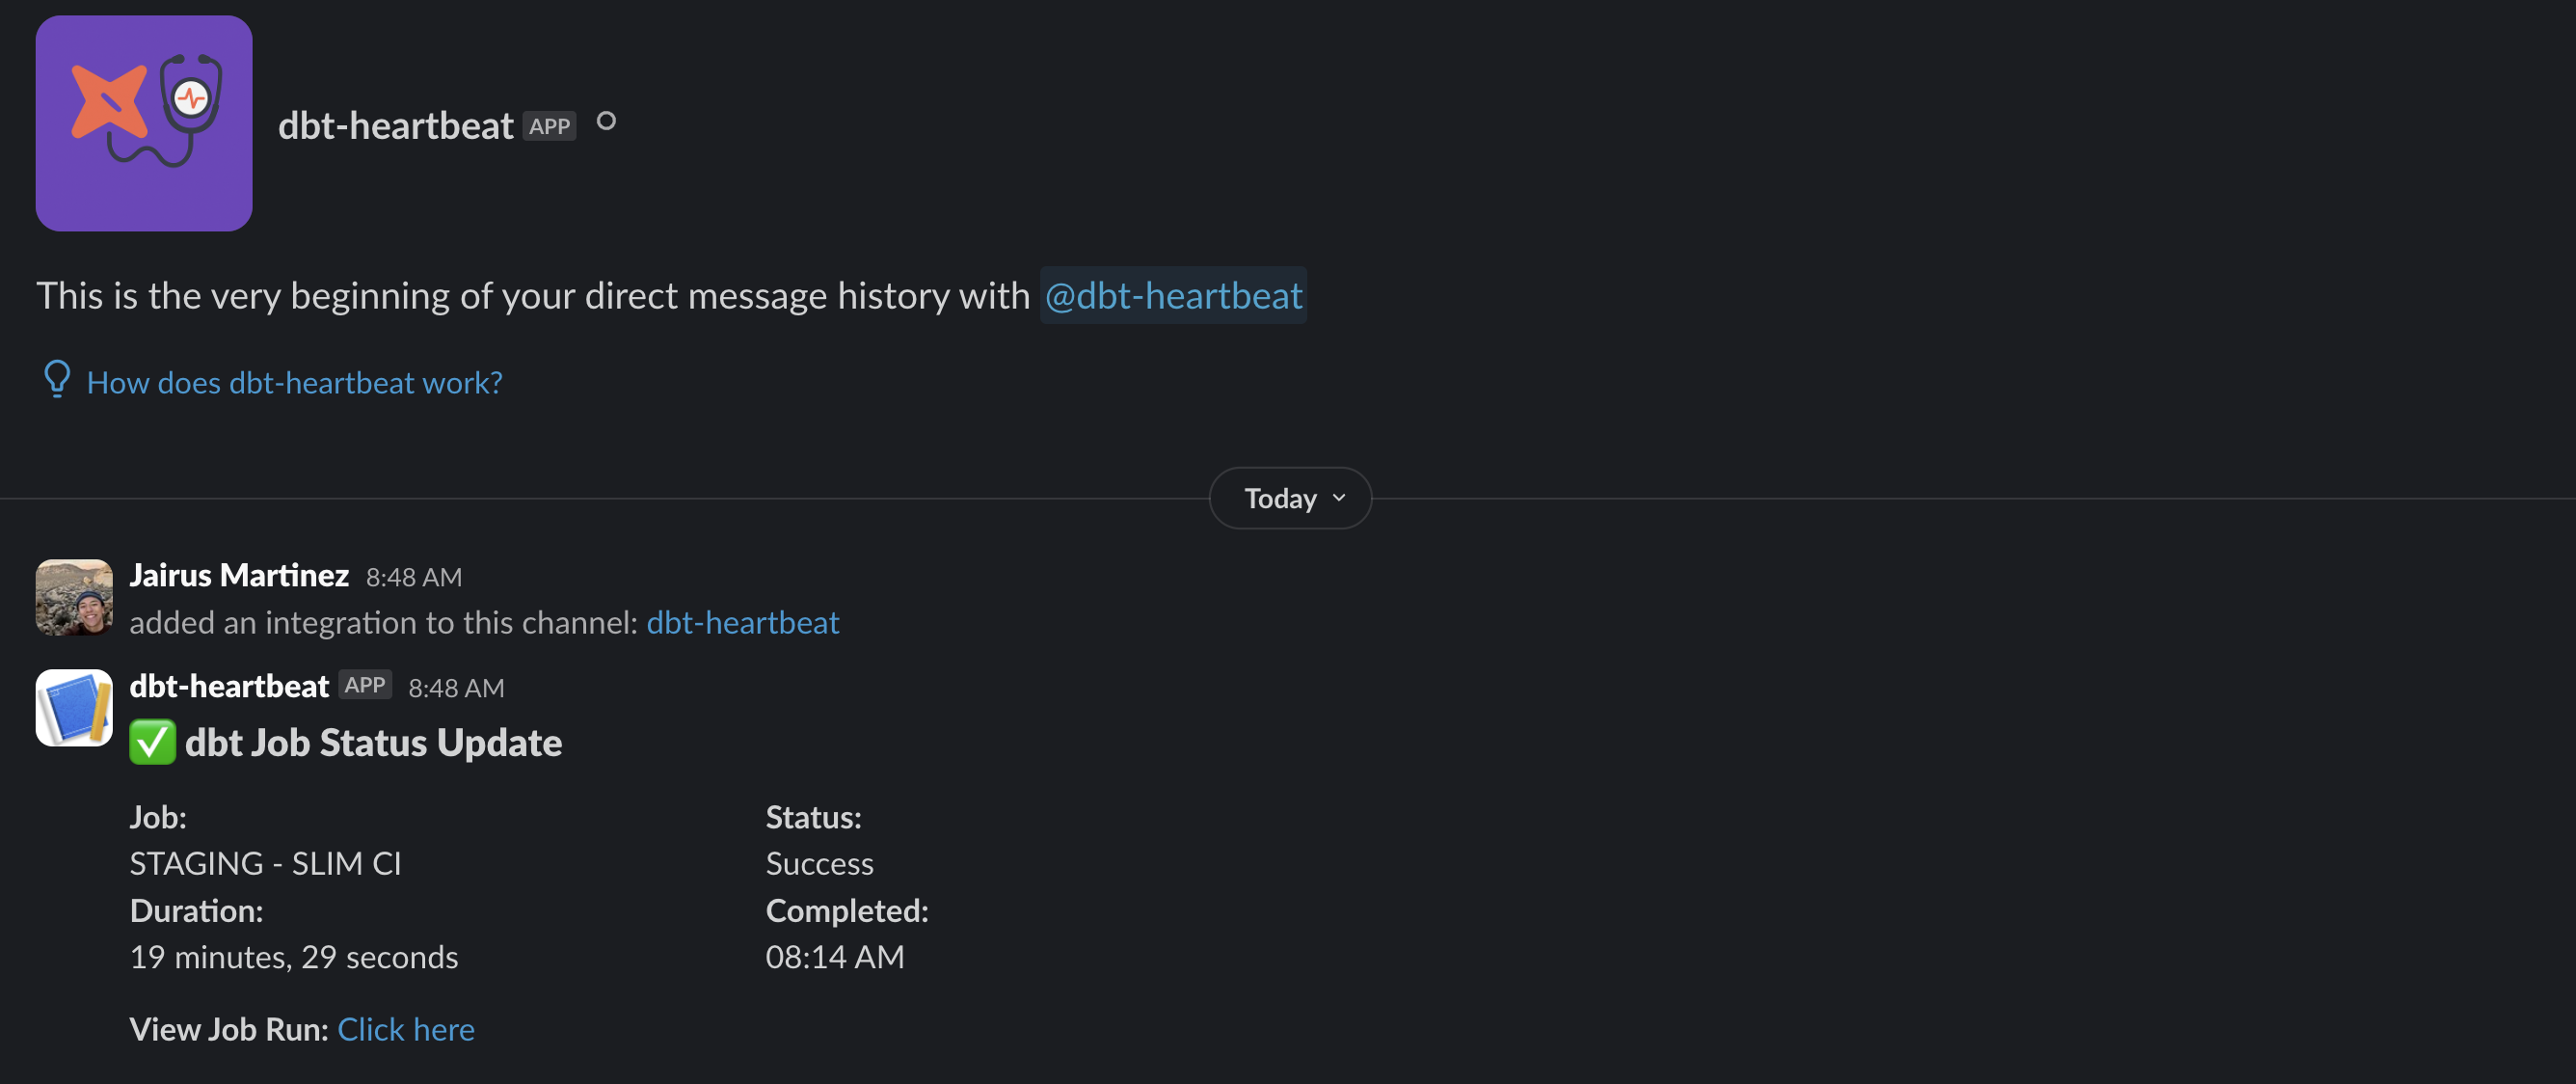Click the 8:48 AM timestamp on the app message

point(456,687)
